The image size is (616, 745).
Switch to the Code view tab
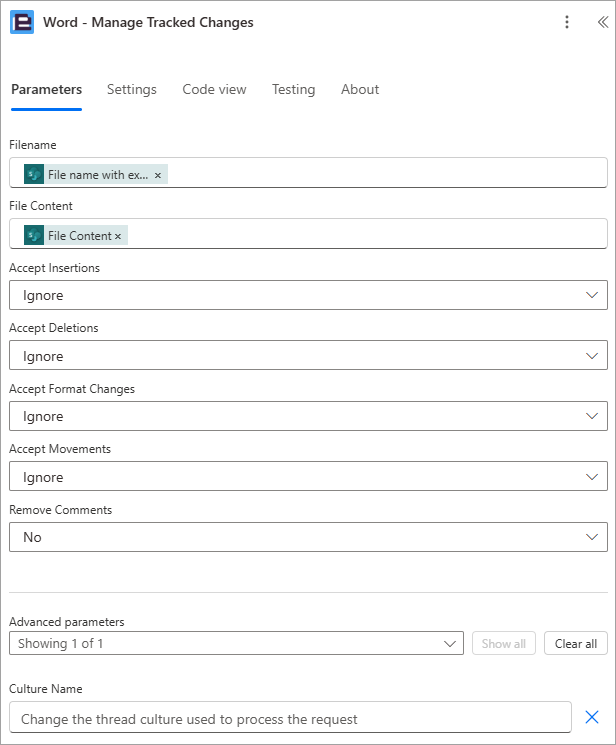click(x=214, y=89)
